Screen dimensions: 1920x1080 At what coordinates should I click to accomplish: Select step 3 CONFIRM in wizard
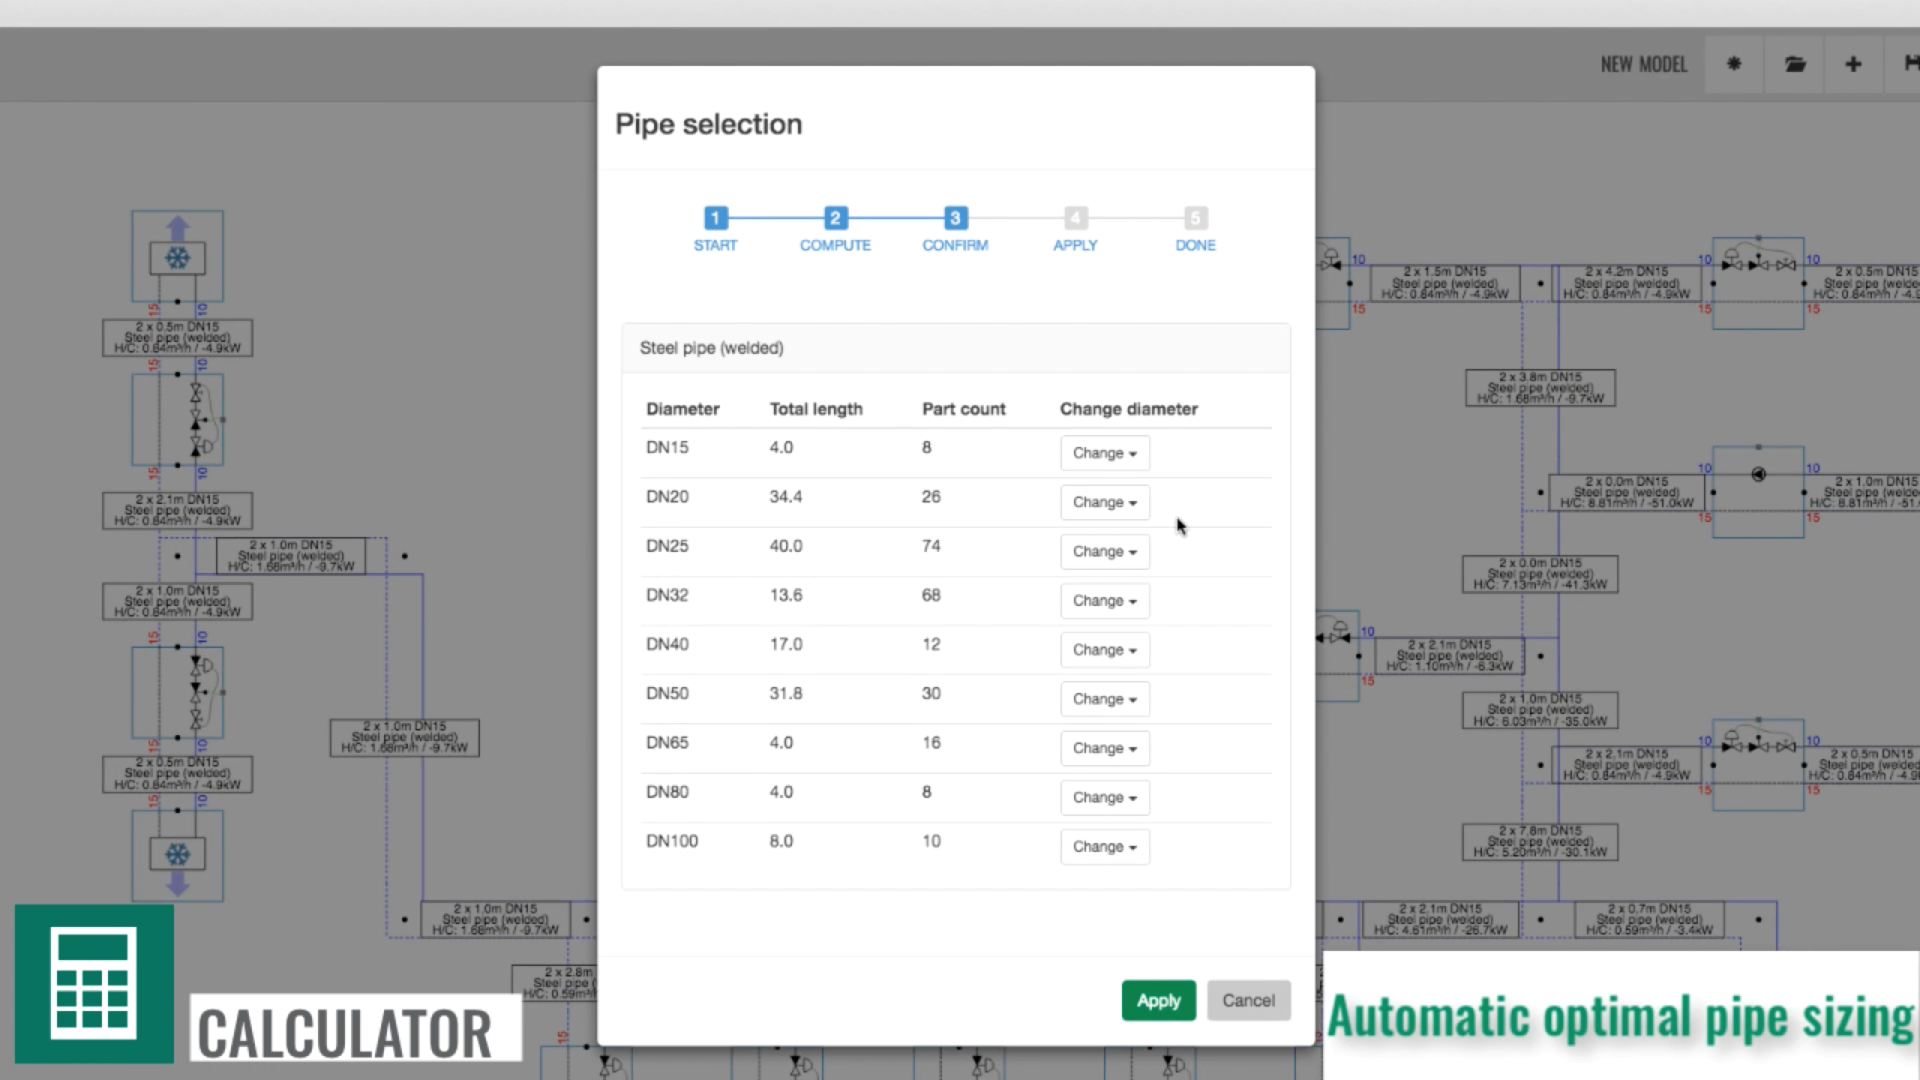coord(955,218)
